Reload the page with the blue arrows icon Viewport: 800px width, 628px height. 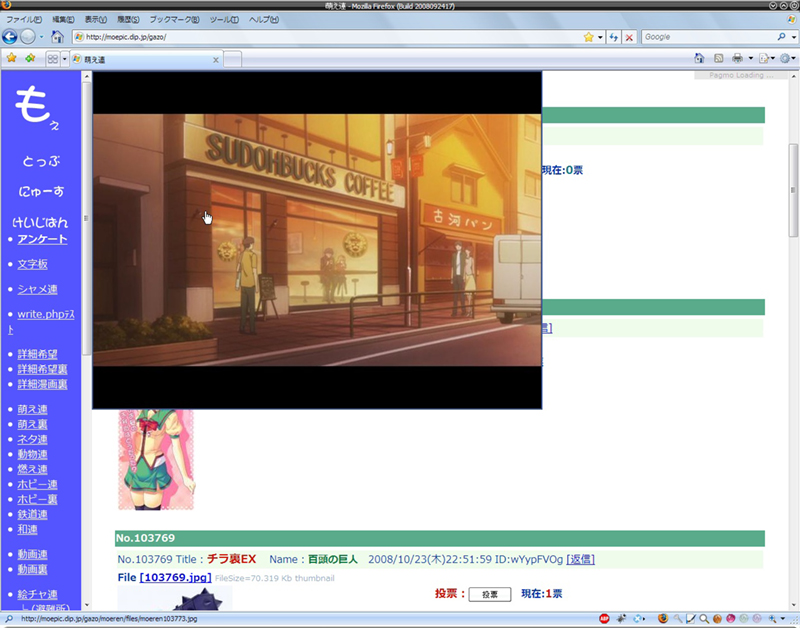[x=614, y=37]
